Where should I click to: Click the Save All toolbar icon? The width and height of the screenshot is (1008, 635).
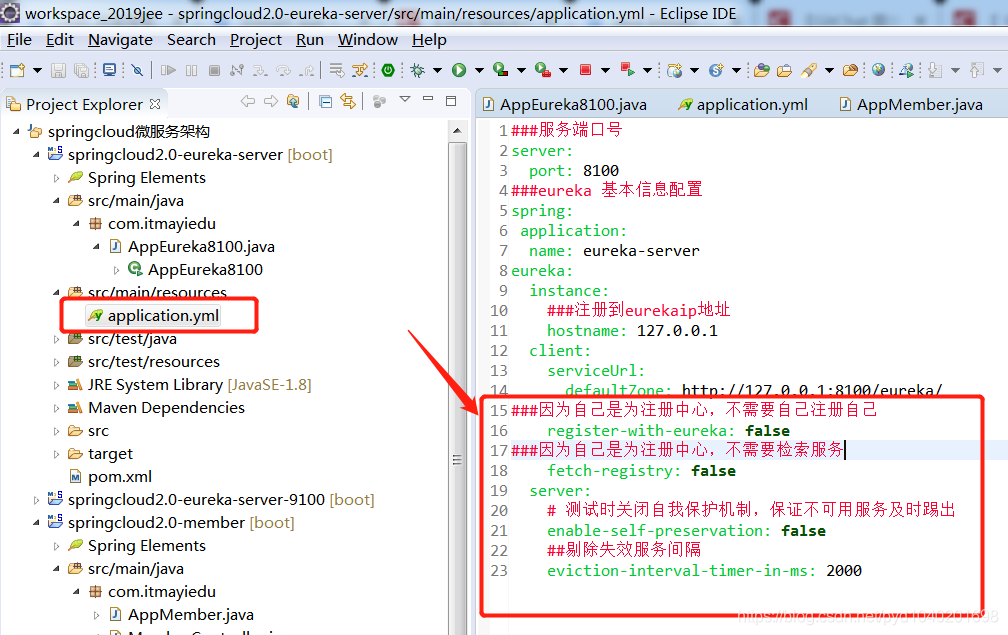point(82,70)
